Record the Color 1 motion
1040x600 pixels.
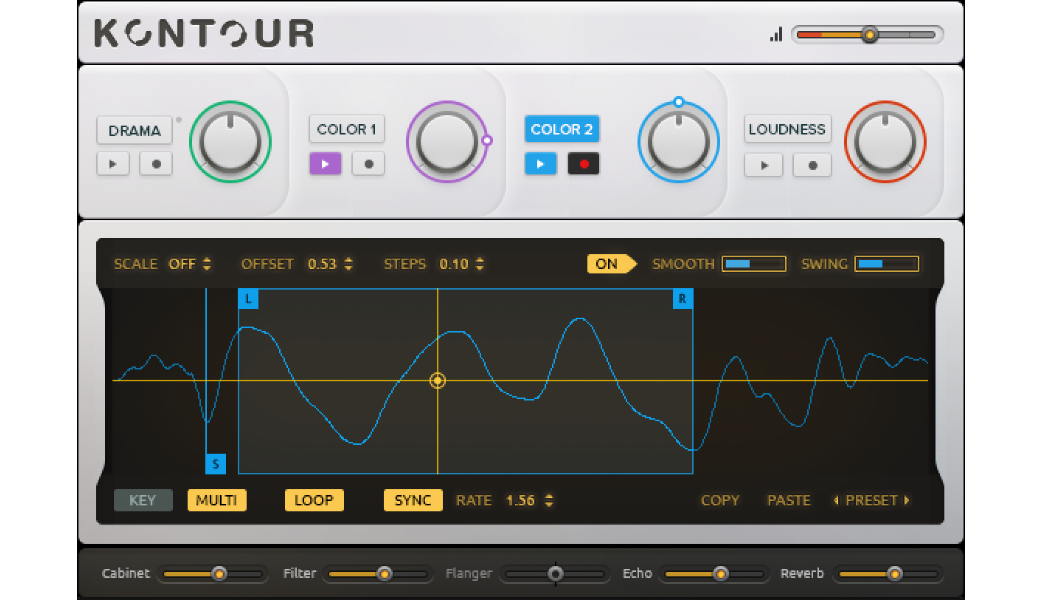click(369, 164)
